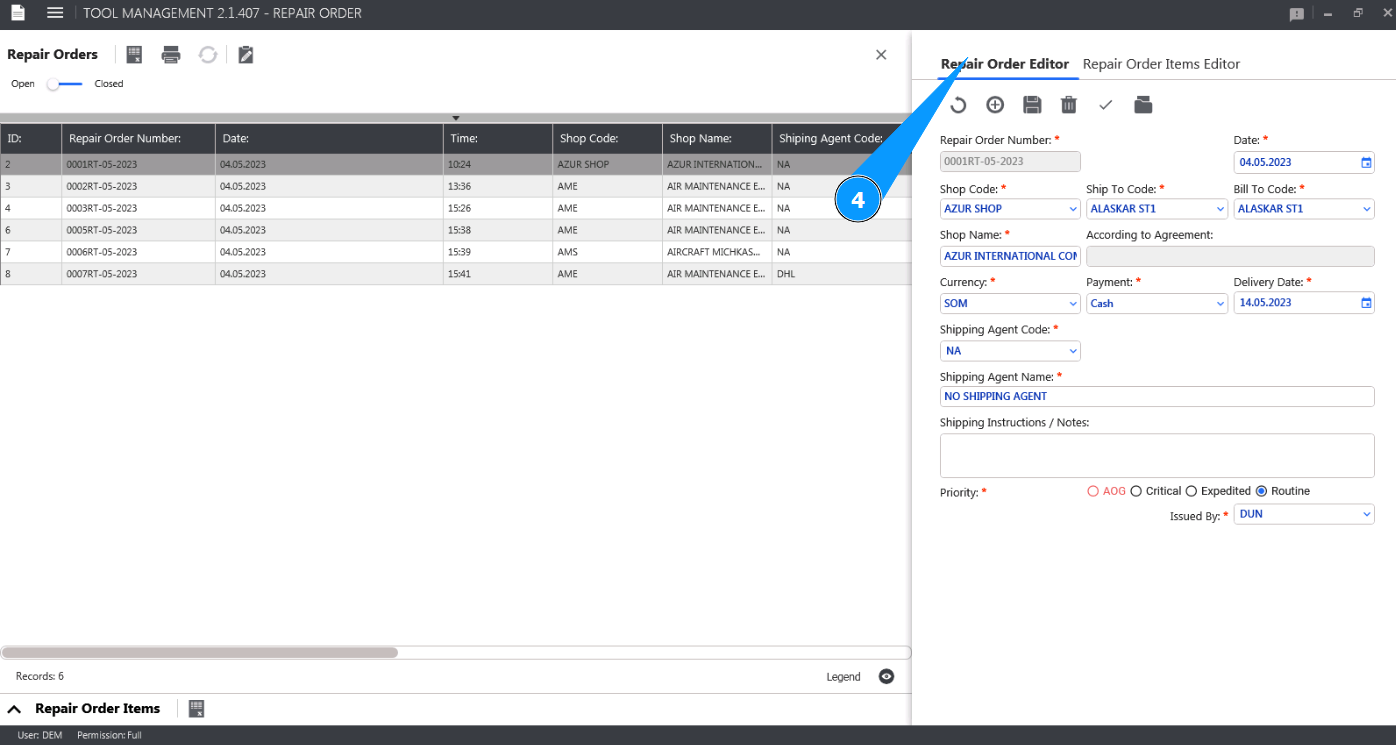
Task: Select repair order 0006RT-05-2023 row
Action: 456,252
